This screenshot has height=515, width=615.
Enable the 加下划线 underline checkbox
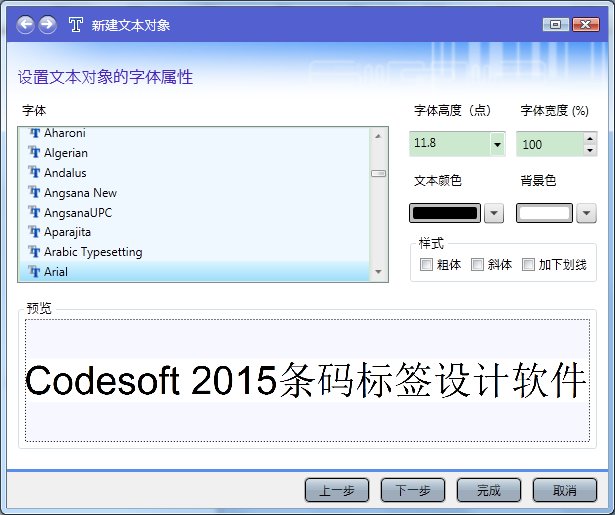click(528, 264)
